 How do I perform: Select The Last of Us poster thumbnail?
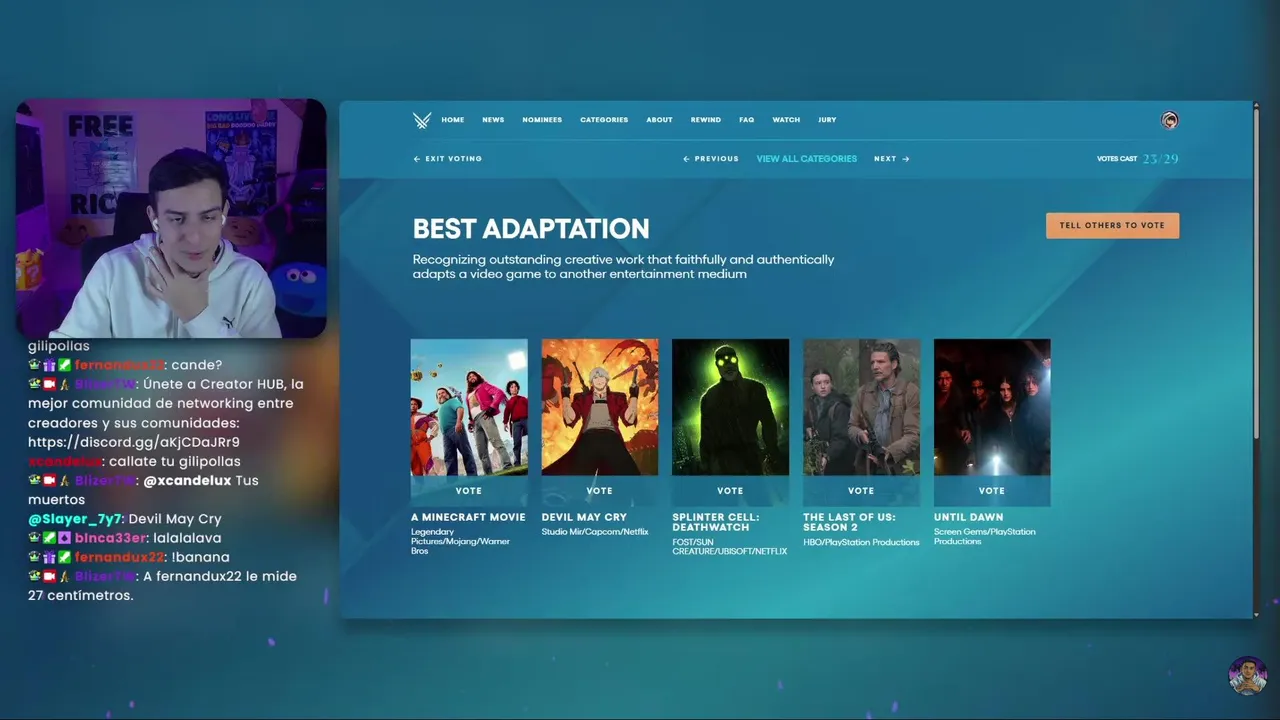pos(861,407)
